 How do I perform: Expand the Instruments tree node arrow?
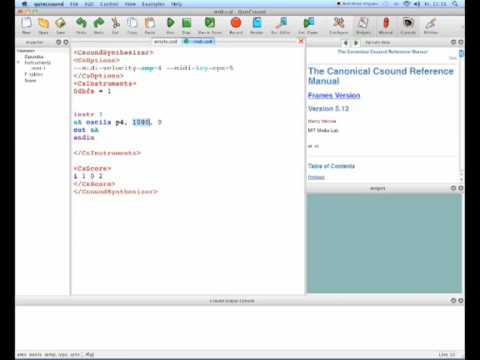(x=19, y=62)
